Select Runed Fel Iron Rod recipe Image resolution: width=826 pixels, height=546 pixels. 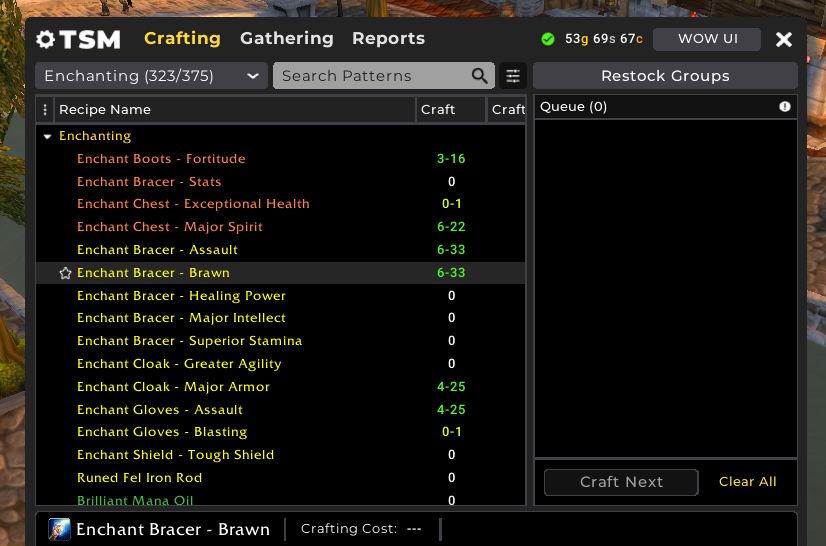click(x=280, y=477)
